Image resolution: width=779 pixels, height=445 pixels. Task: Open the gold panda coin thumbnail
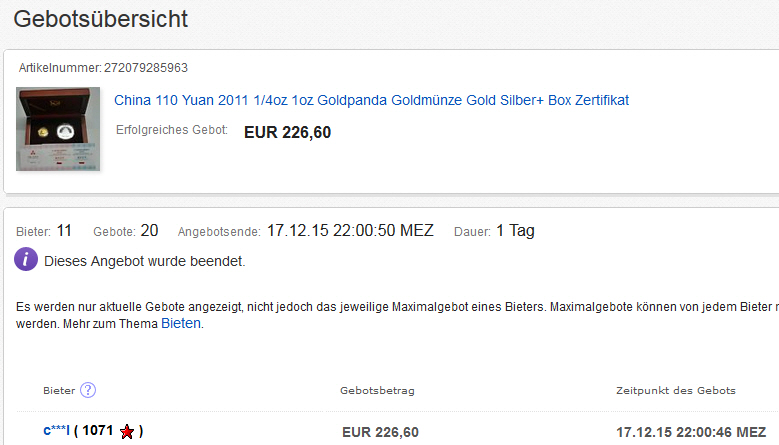[59, 128]
